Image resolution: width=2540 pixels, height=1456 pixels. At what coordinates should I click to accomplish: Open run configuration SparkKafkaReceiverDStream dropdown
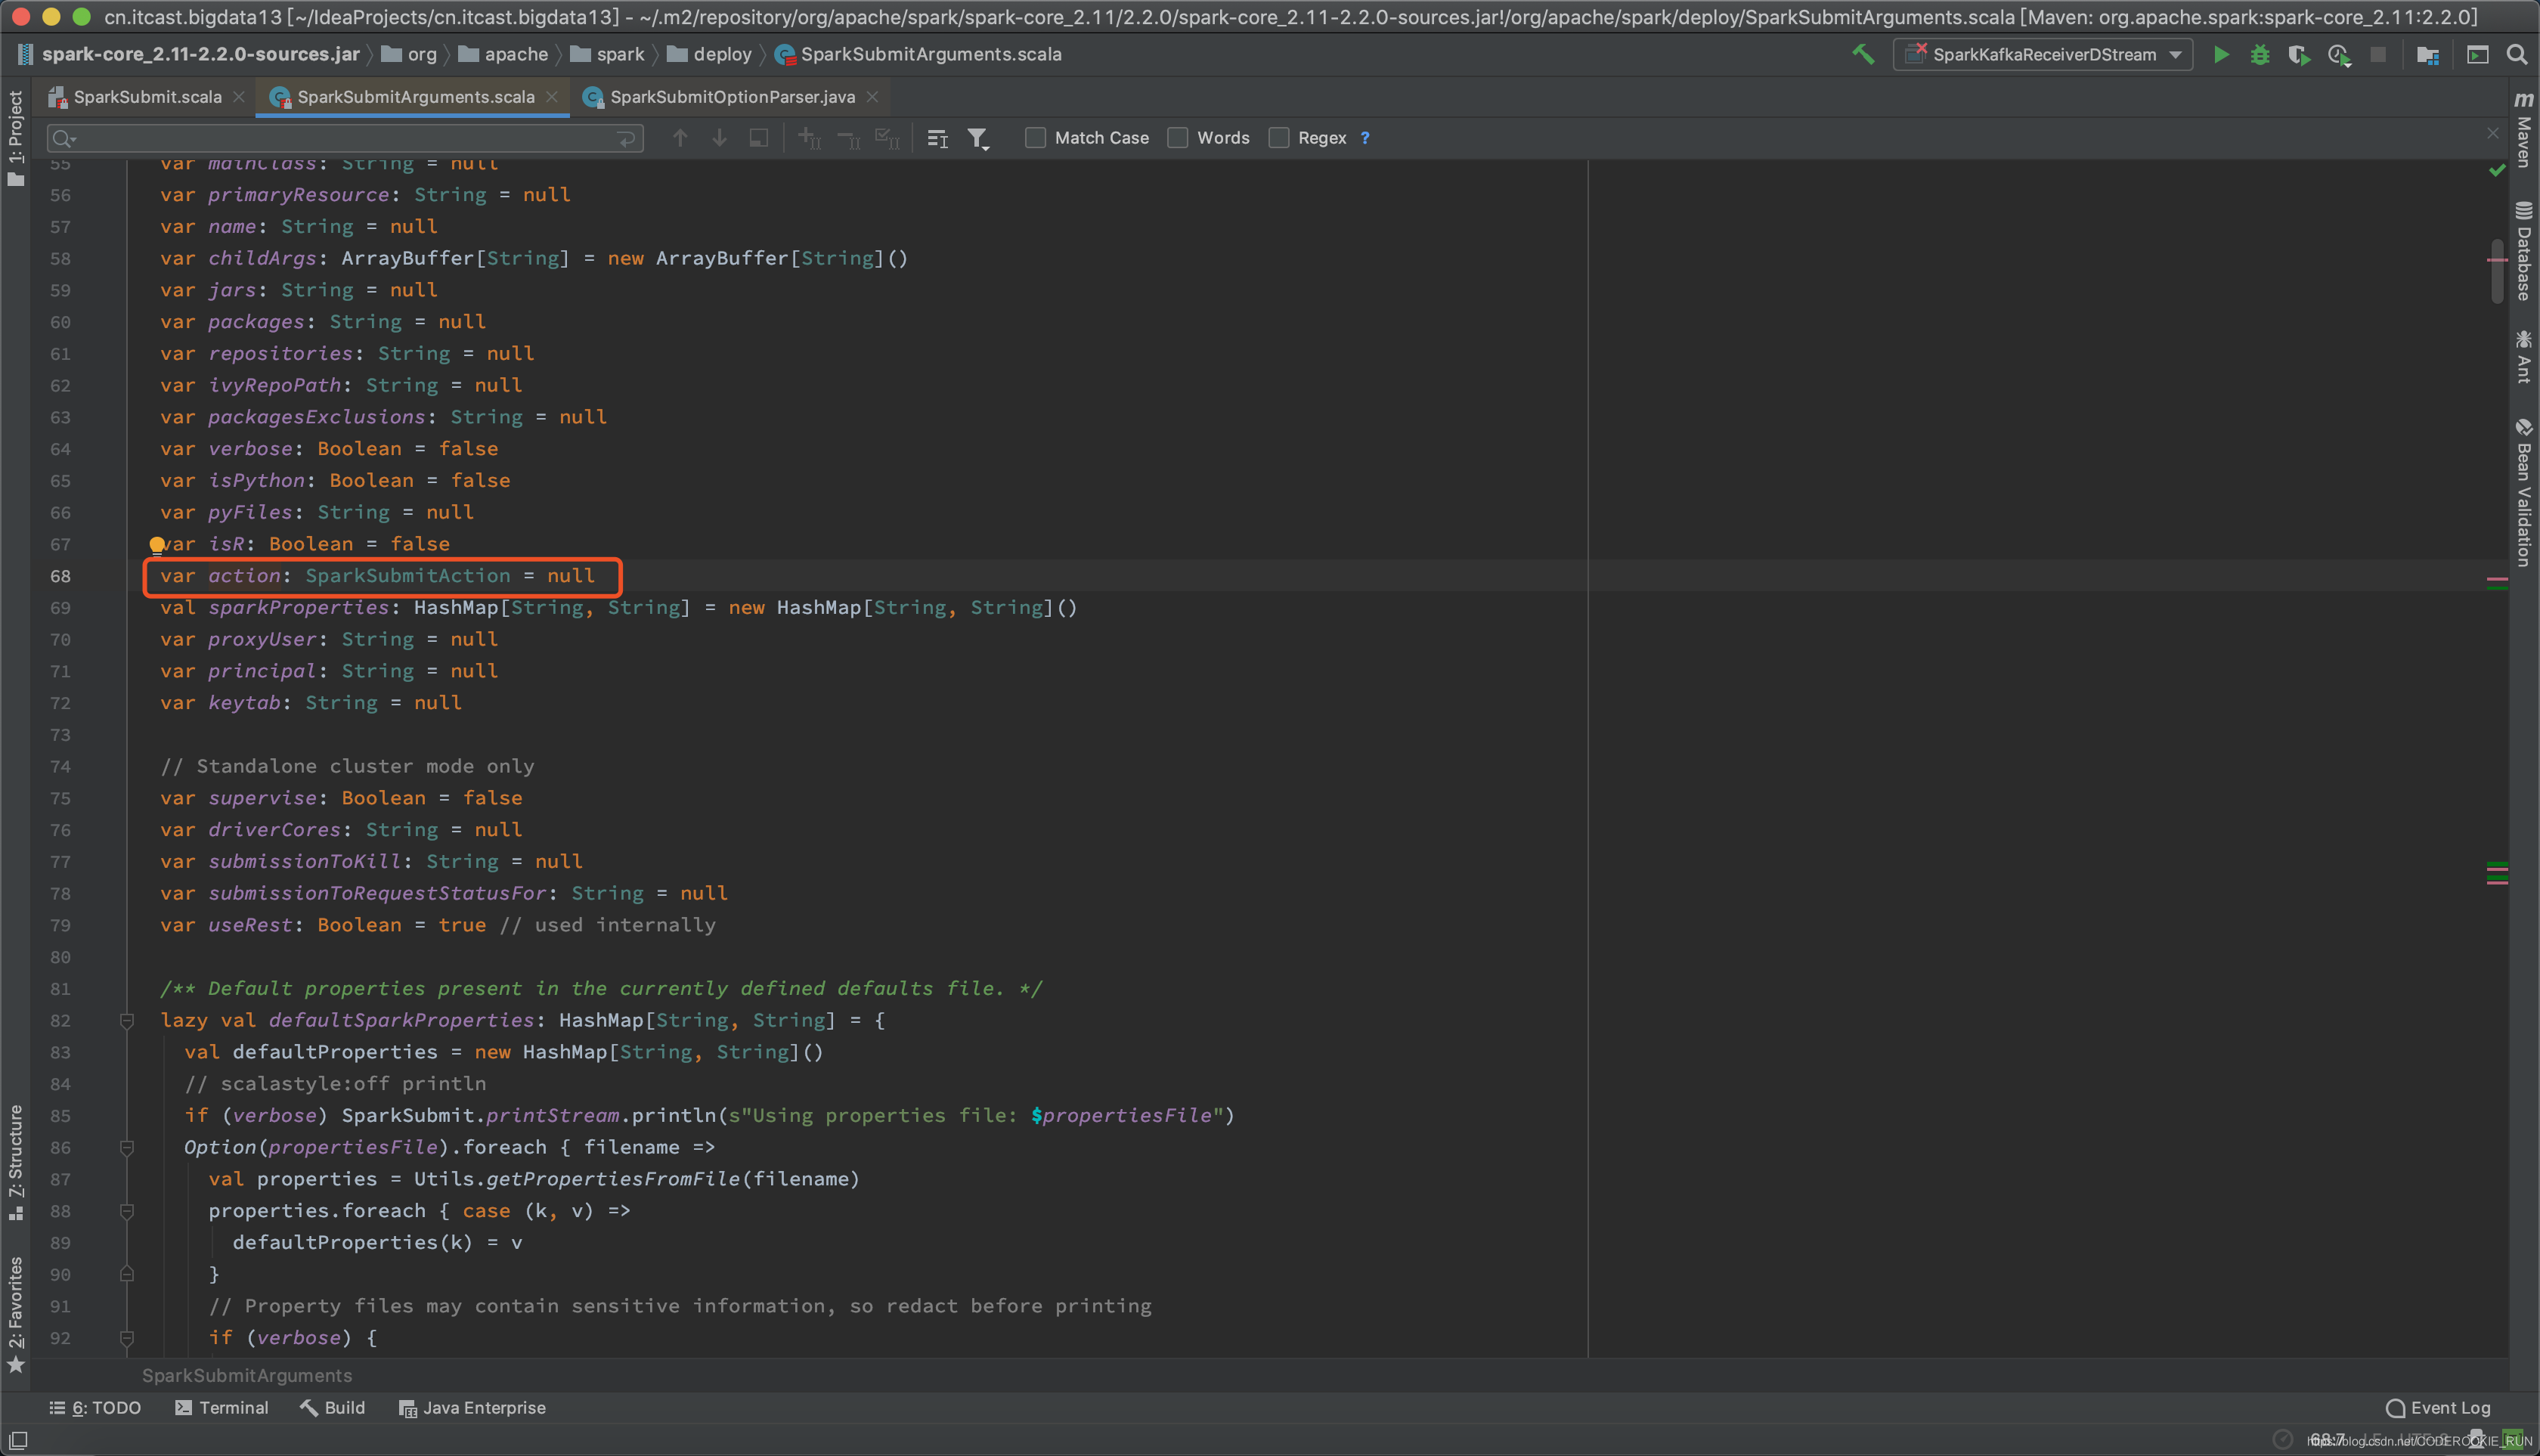pyautogui.click(x=2042, y=55)
